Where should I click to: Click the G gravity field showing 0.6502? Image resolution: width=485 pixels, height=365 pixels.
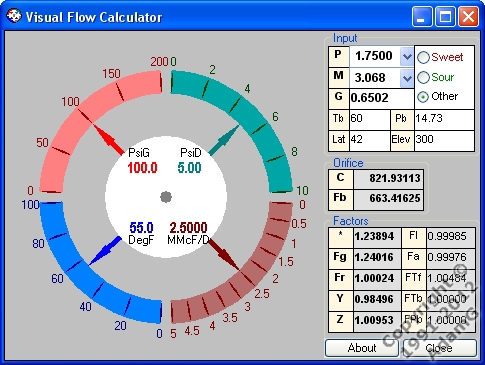(381, 98)
